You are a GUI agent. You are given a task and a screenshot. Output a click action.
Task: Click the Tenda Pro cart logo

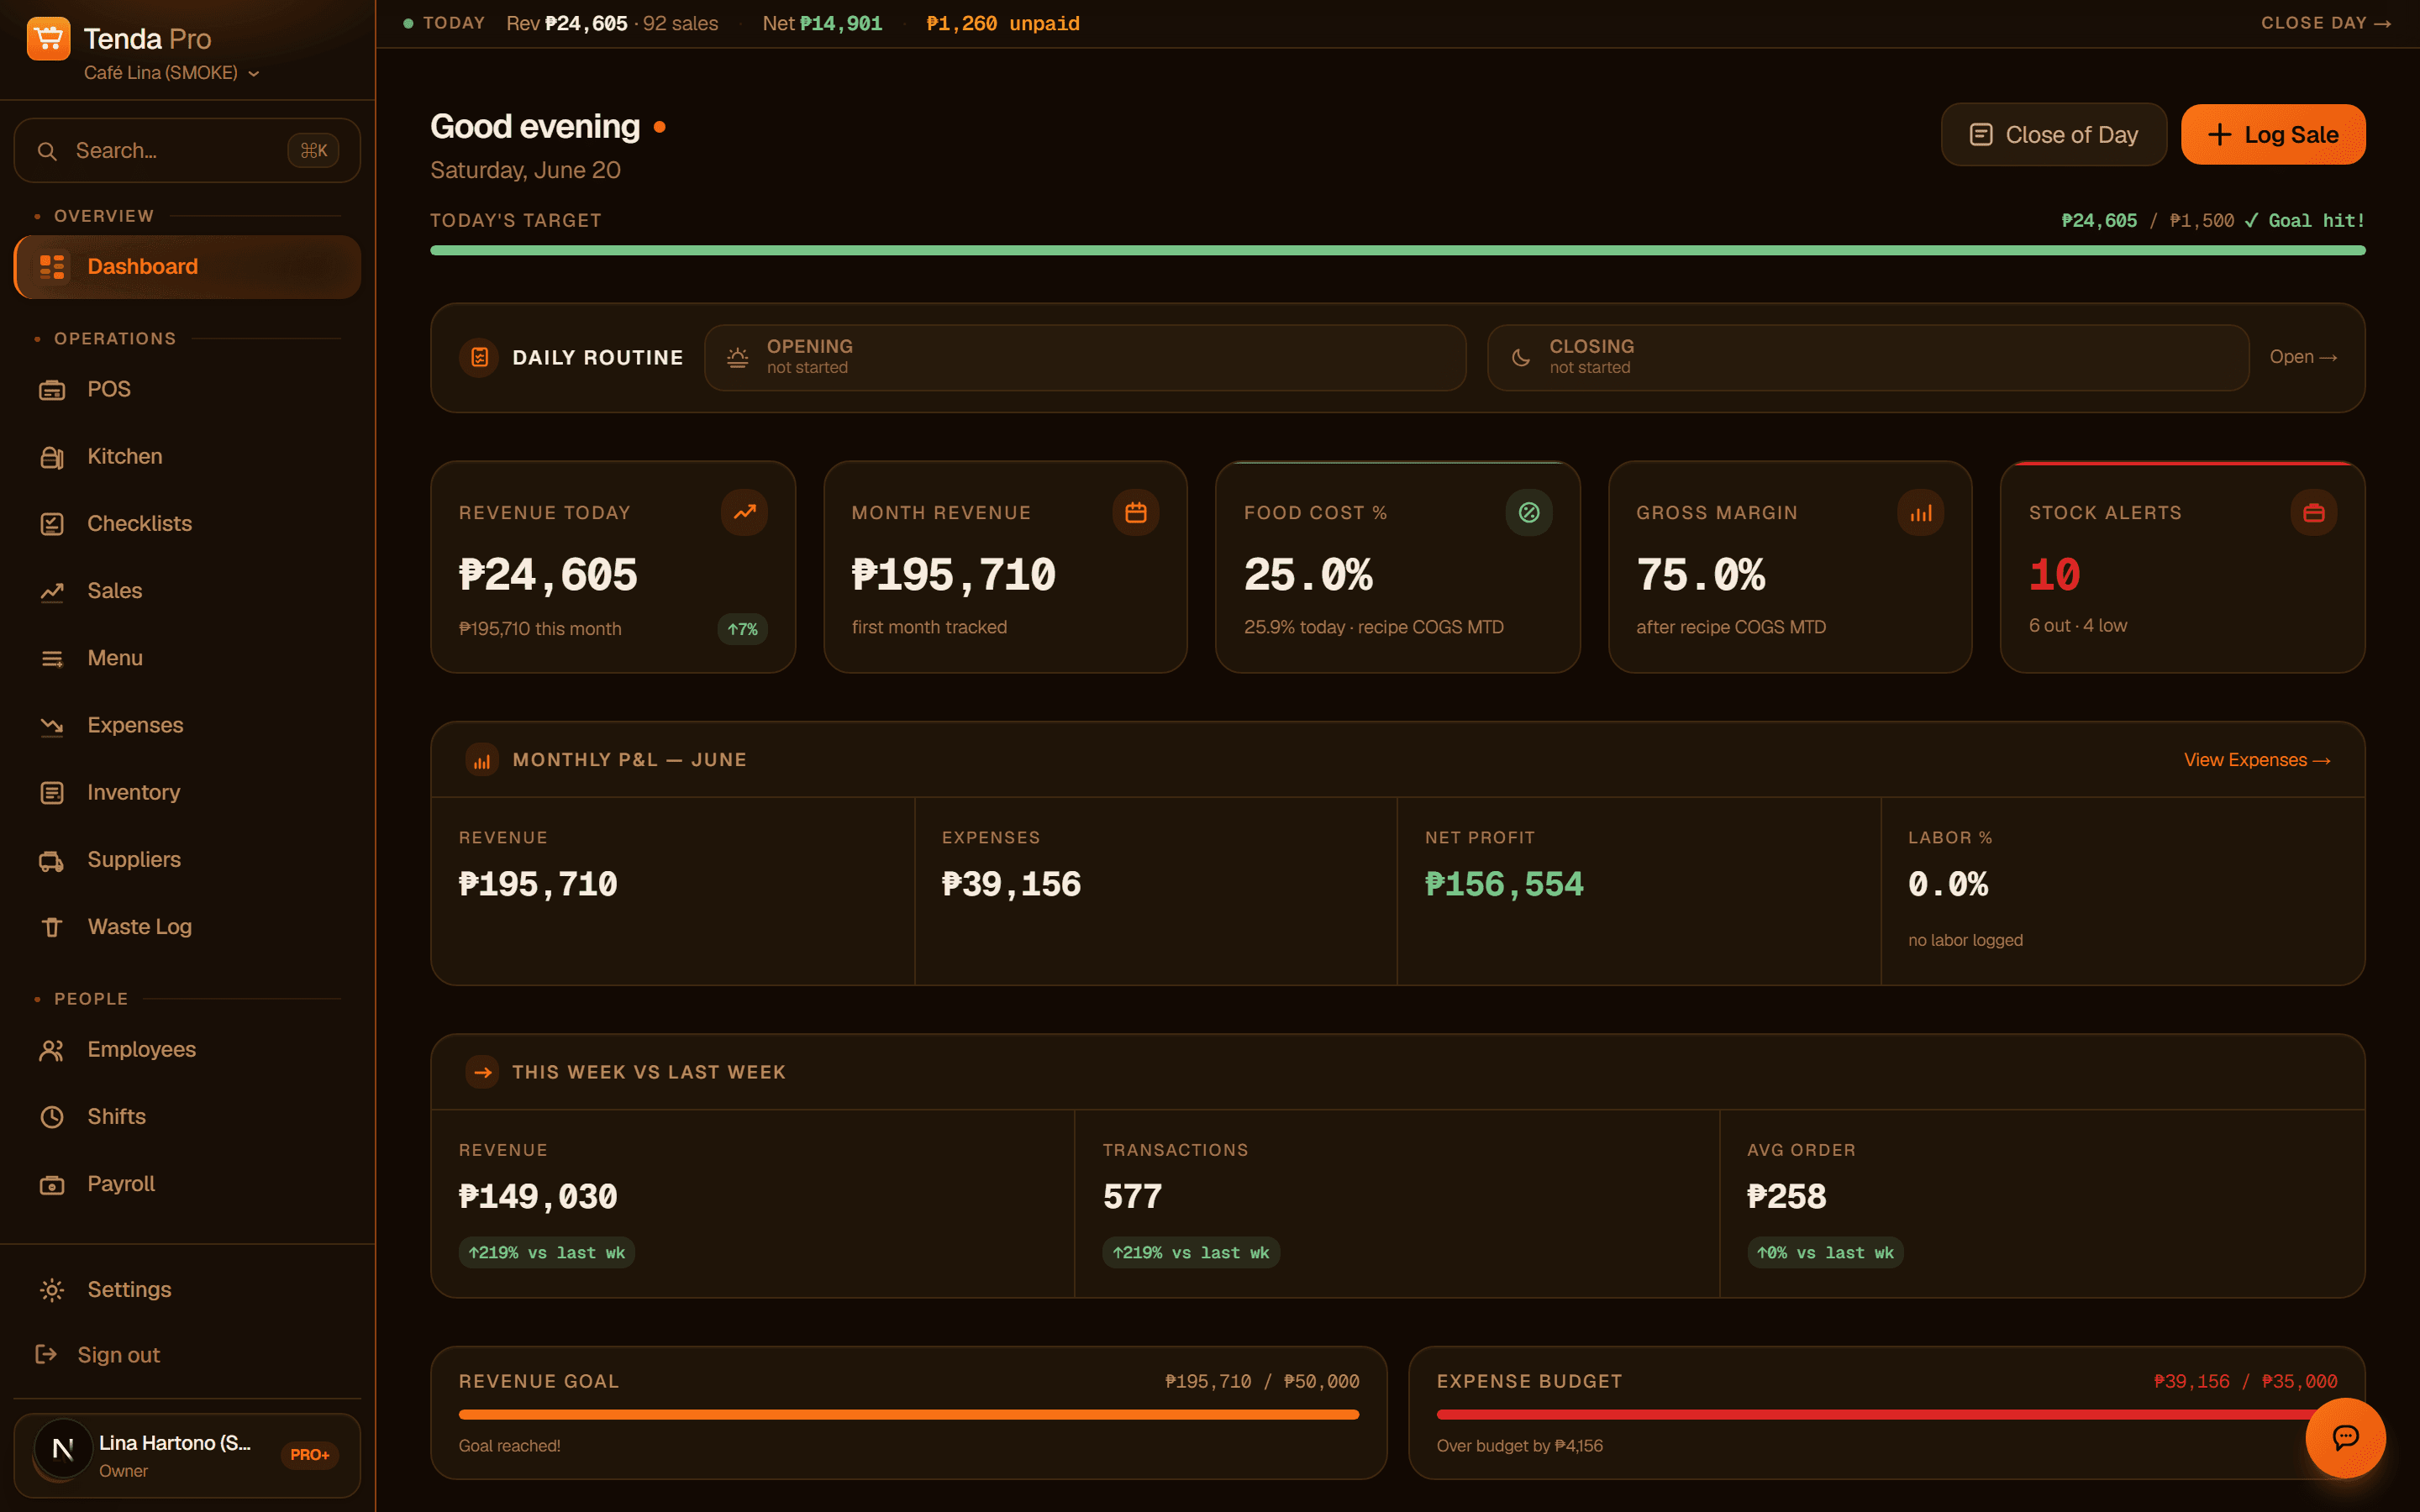(48, 39)
